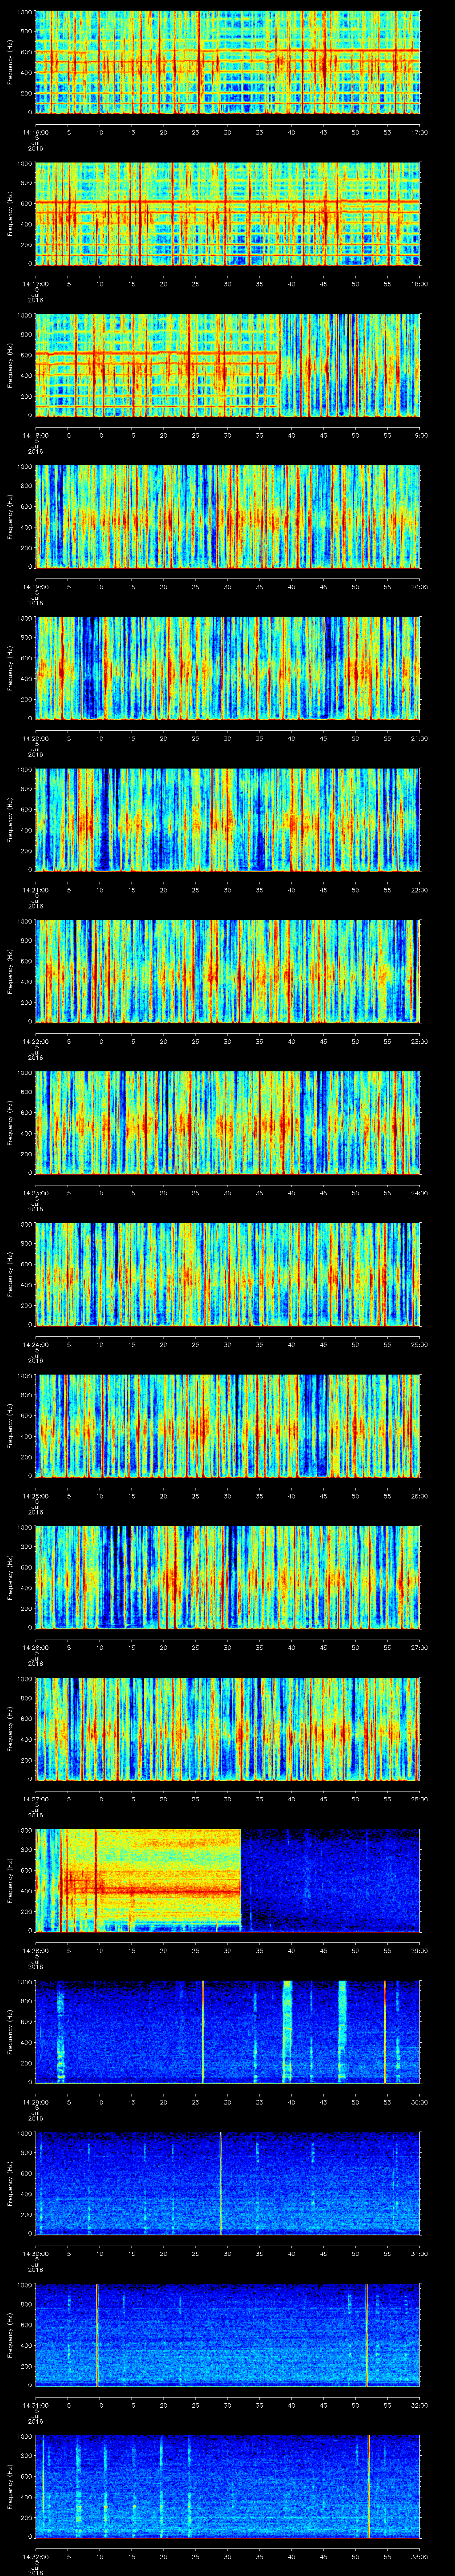The width and height of the screenshot is (455, 2576).
Task: Click the 14:18:00 start time label
Action: tap(36, 434)
